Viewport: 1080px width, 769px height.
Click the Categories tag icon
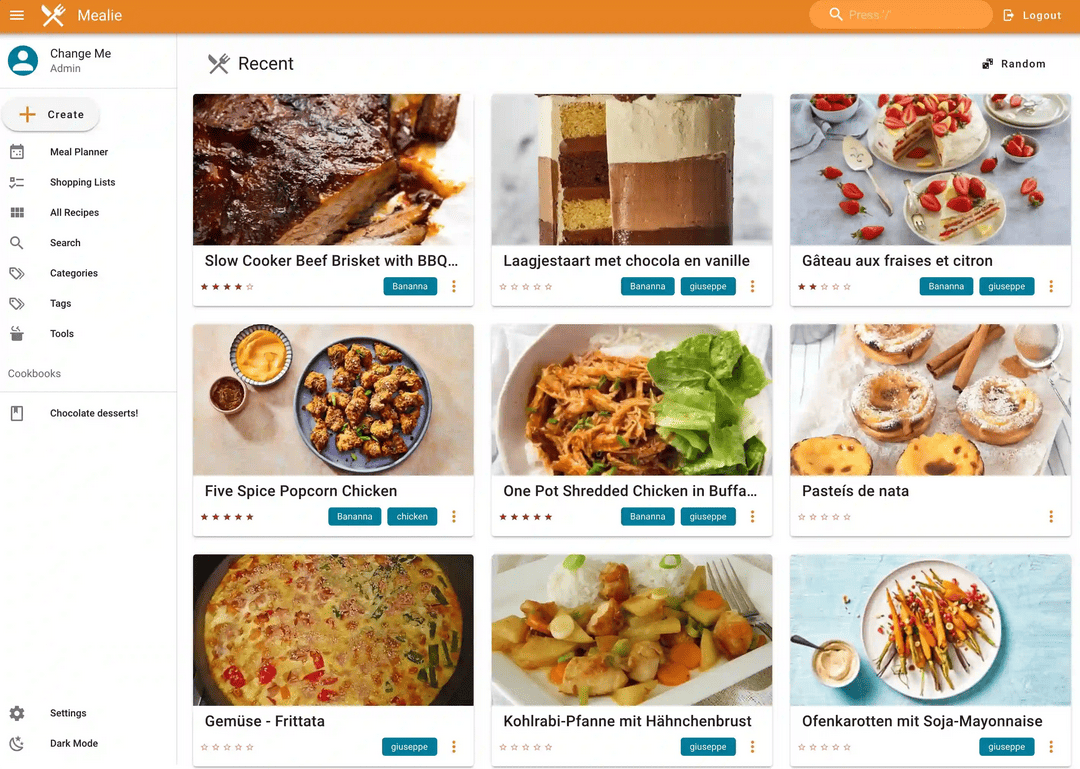(17, 273)
